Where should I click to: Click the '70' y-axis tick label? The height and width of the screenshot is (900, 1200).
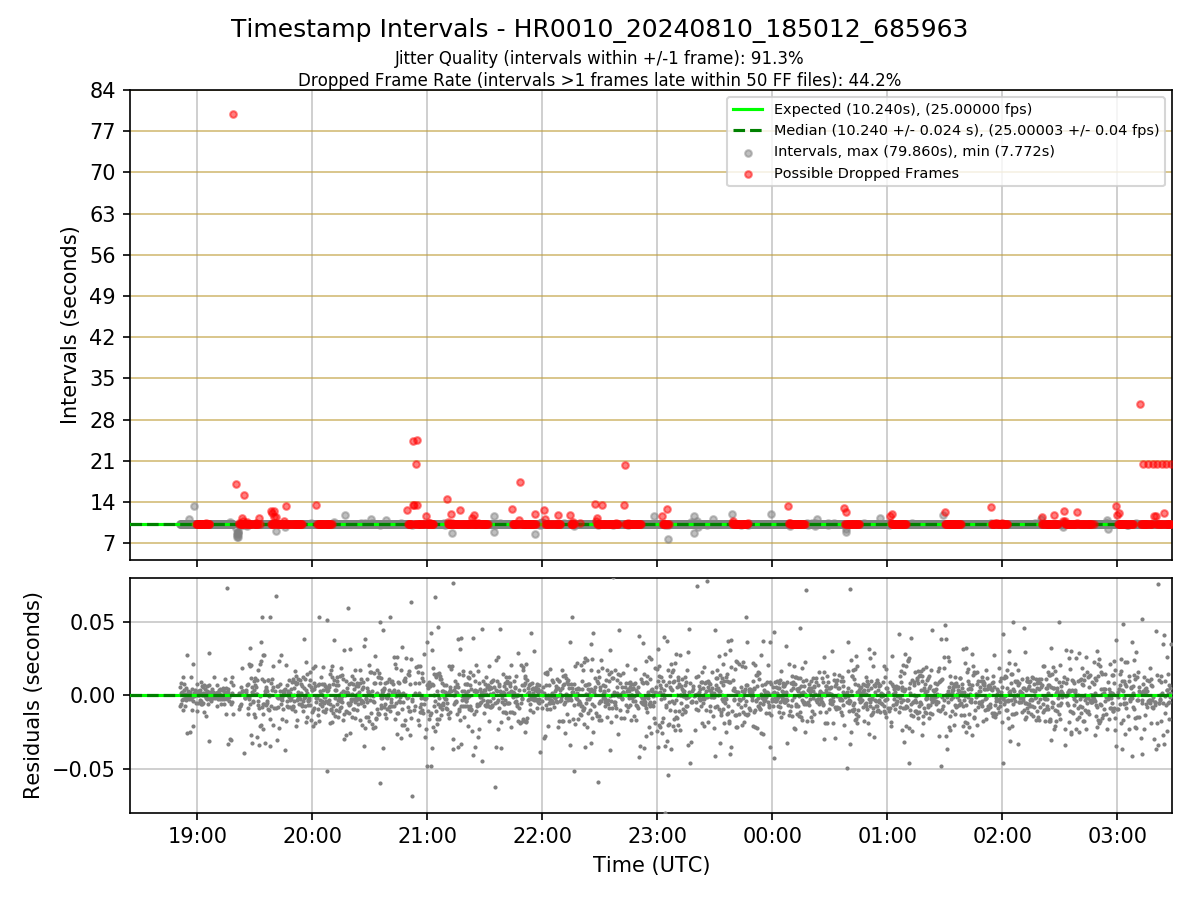105,172
